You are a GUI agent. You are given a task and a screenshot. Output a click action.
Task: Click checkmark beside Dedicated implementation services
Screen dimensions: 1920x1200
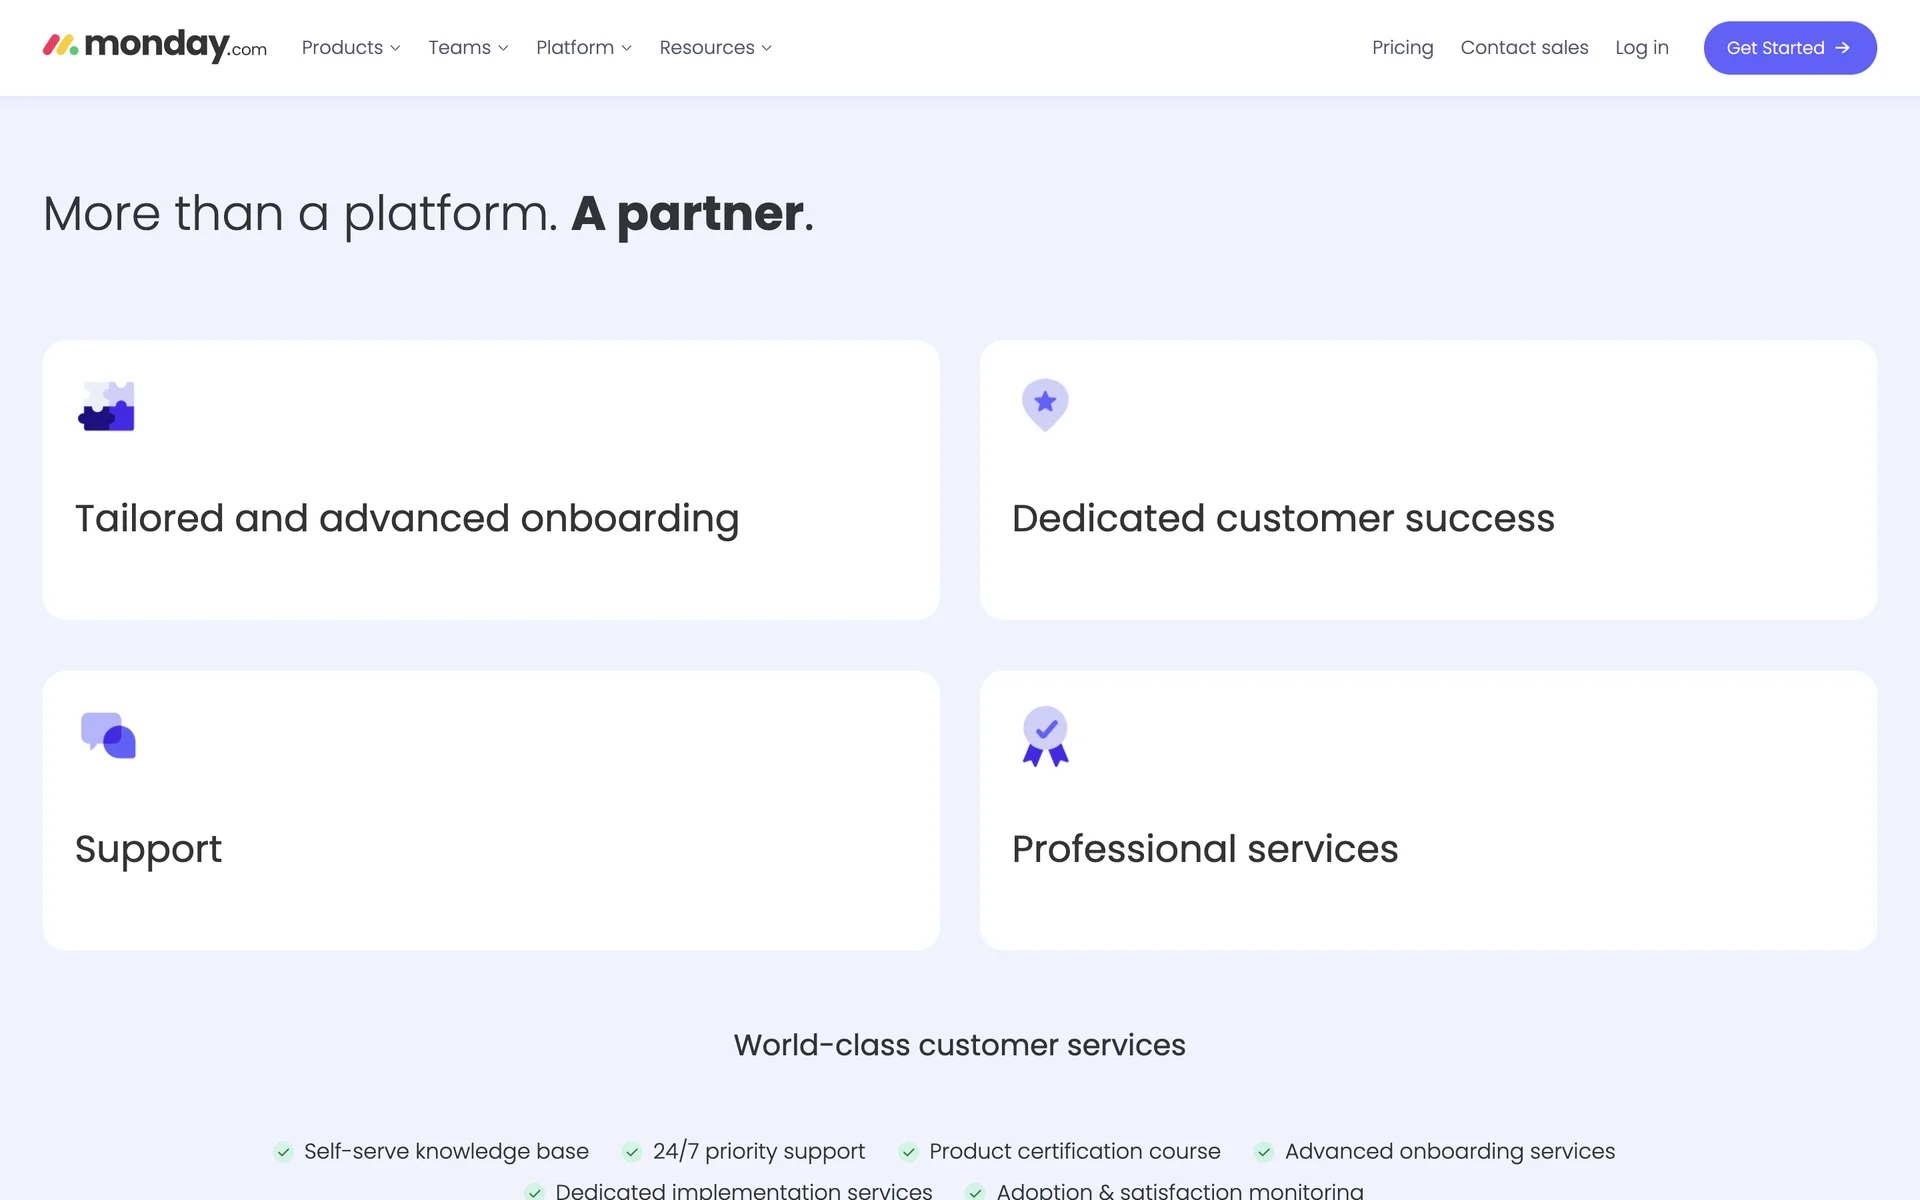(x=535, y=1192)
